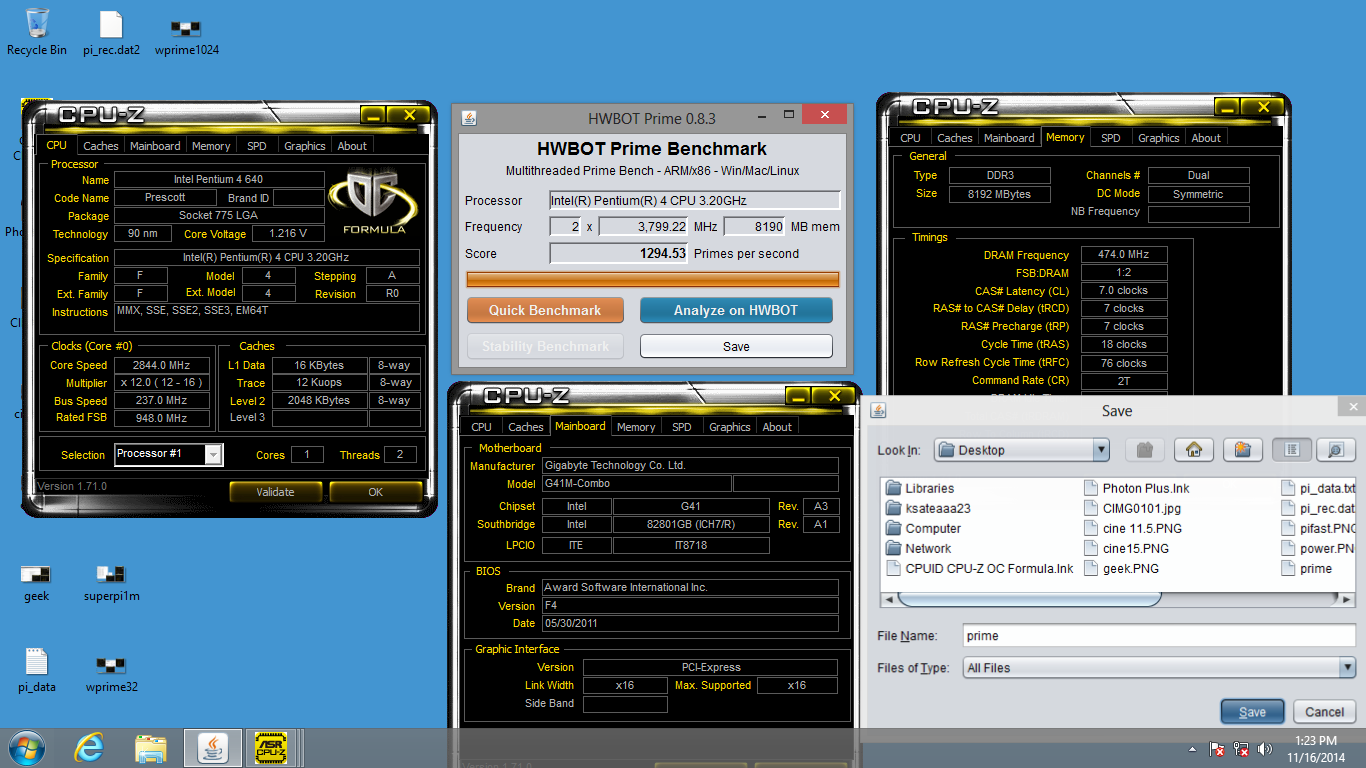
Task: Select CIMG0101.jpg in file list
Action: pyautogui.click(x=1133, y=508)
